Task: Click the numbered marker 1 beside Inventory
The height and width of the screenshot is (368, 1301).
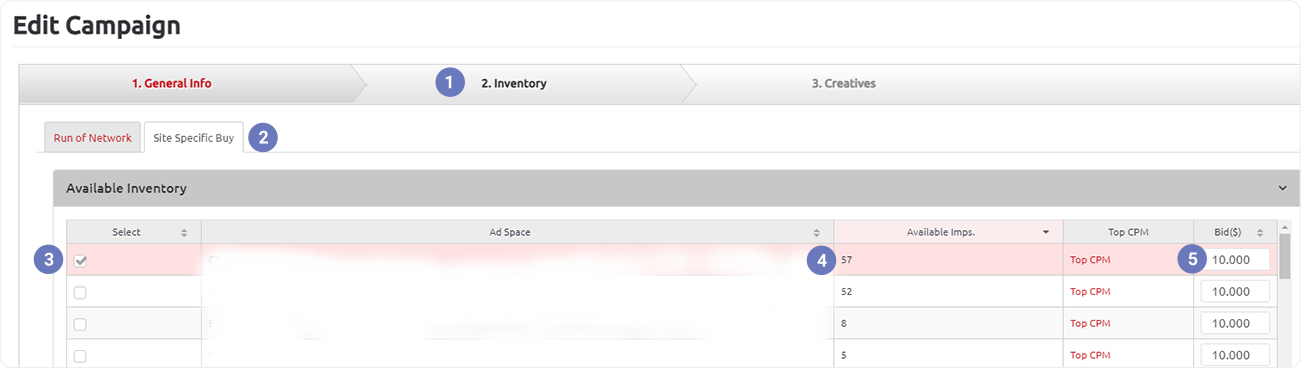Action: click(450, 83)
